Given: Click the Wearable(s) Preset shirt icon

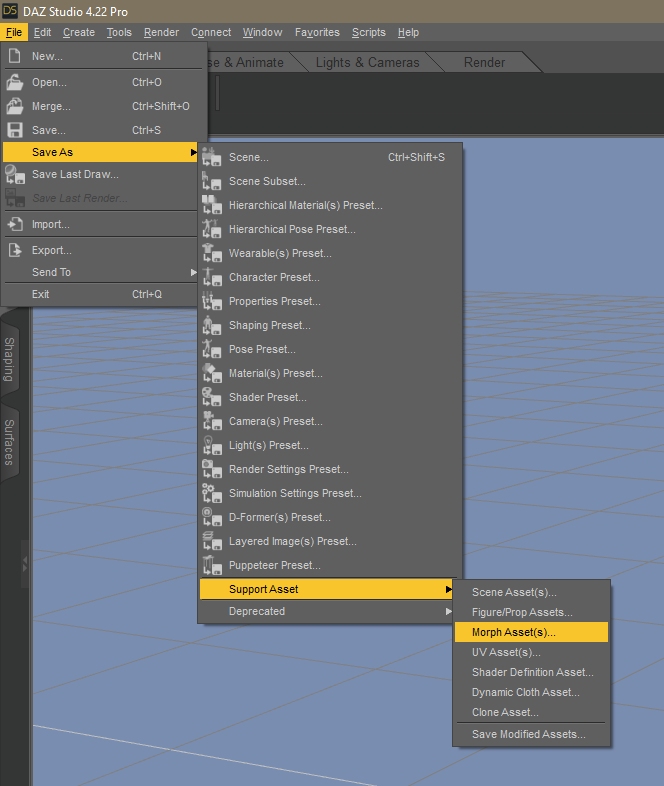Looking at the screenshot, I should (211, 253).
